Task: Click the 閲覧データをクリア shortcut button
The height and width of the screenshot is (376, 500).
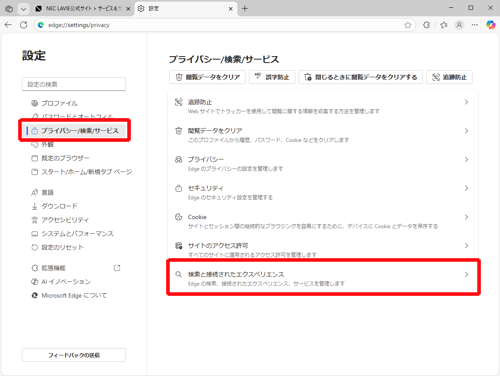Action: coord(207,77)
